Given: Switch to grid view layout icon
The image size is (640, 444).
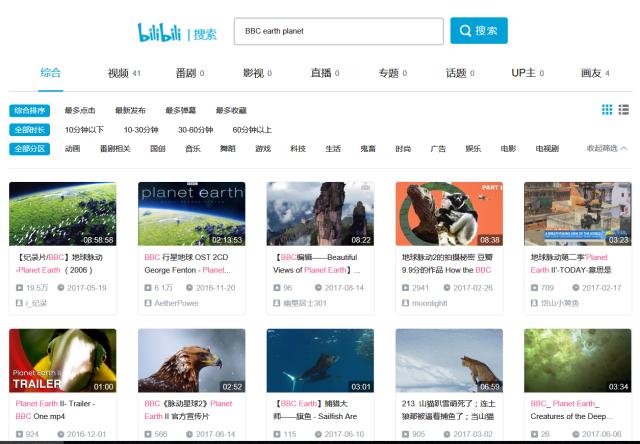Looking at the screenshot, I should pos(607,109).
